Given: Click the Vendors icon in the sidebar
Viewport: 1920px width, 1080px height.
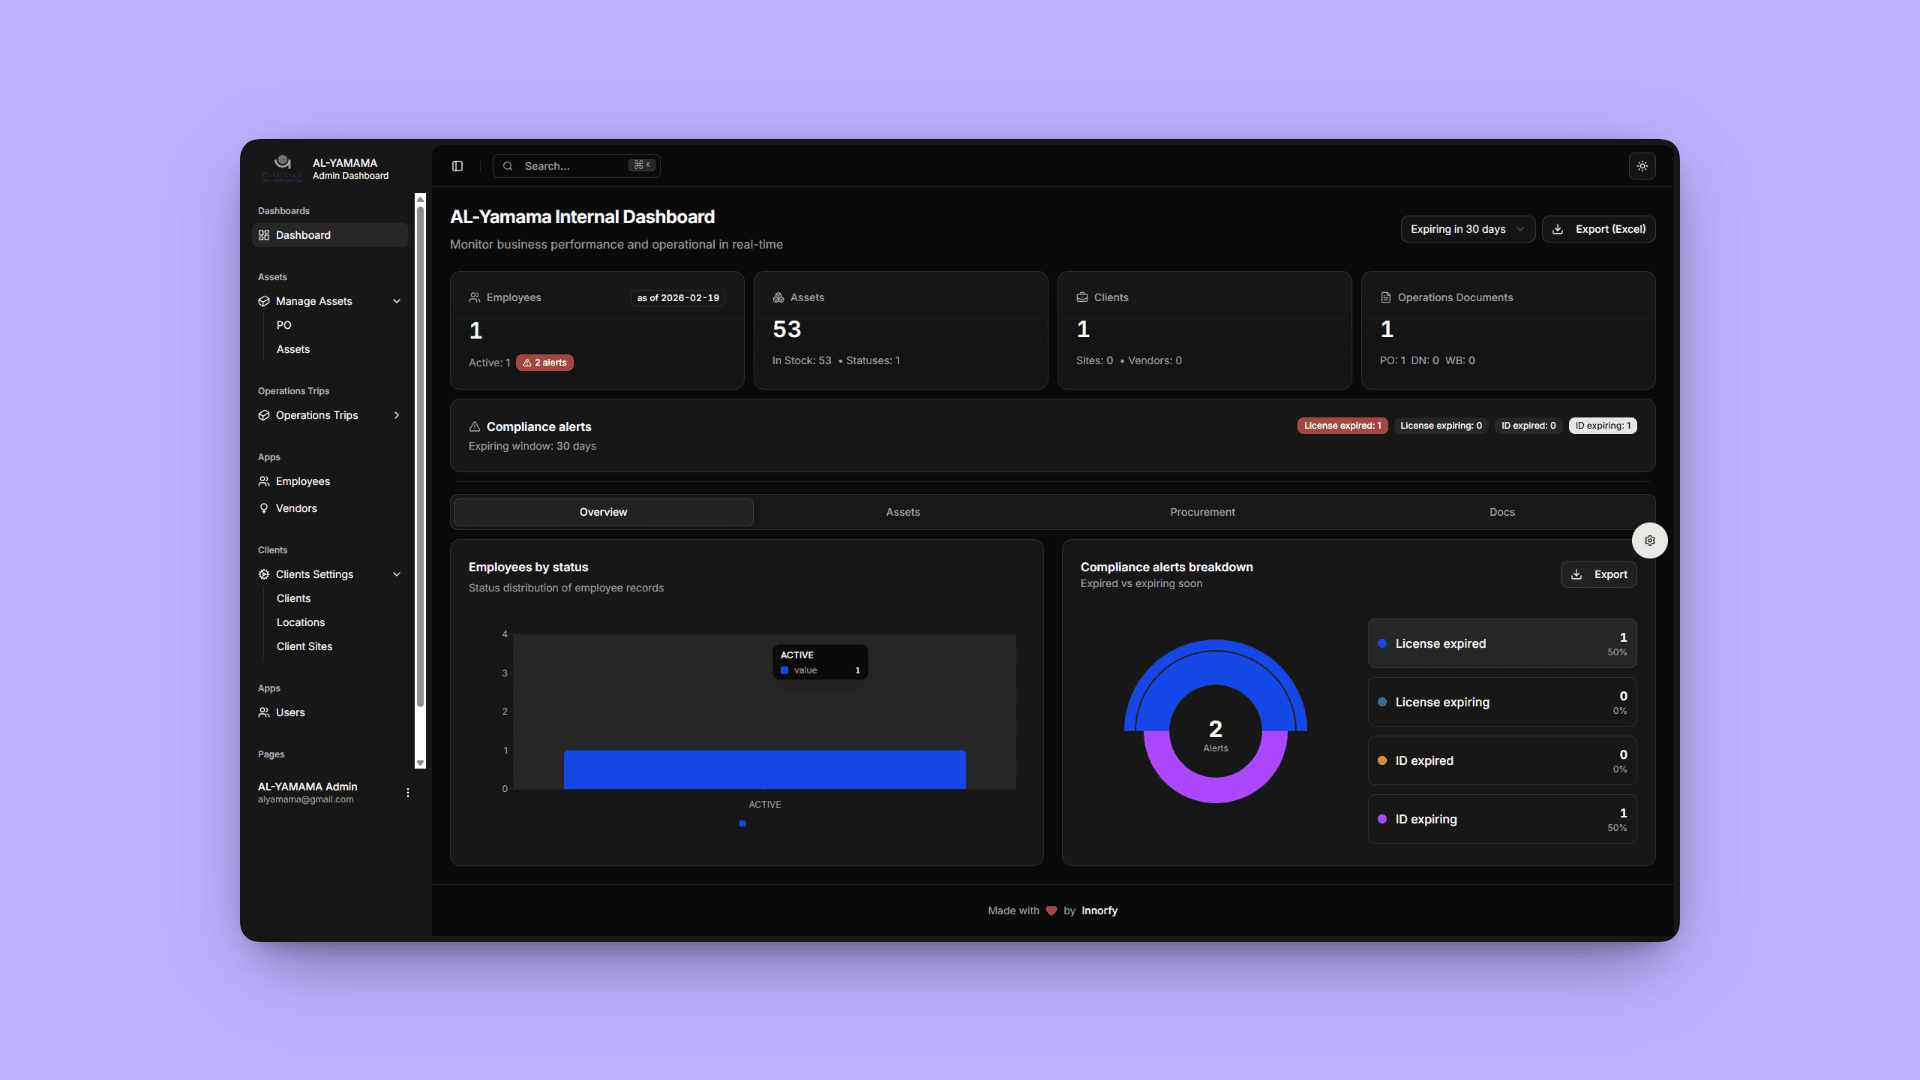Looking at the screenshot, I should coord(263,508).
